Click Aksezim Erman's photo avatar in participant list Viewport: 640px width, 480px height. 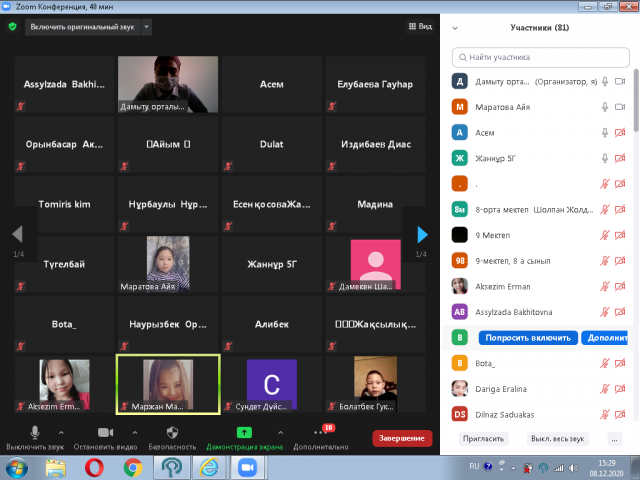(x=460, y=286)
